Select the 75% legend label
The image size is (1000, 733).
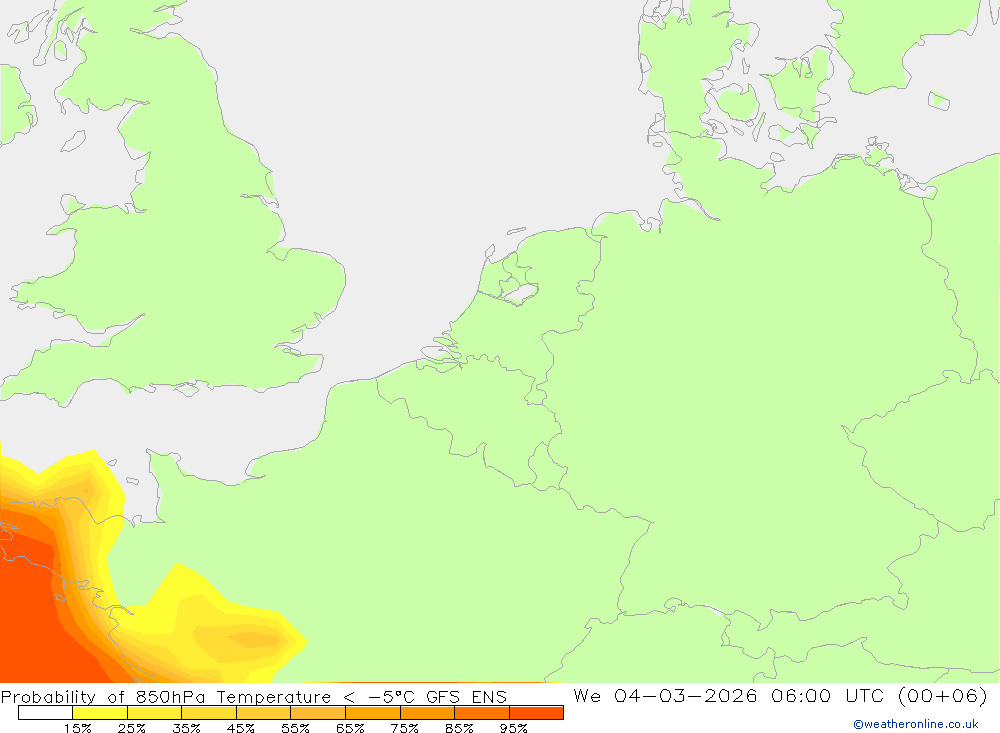[404, 728]
